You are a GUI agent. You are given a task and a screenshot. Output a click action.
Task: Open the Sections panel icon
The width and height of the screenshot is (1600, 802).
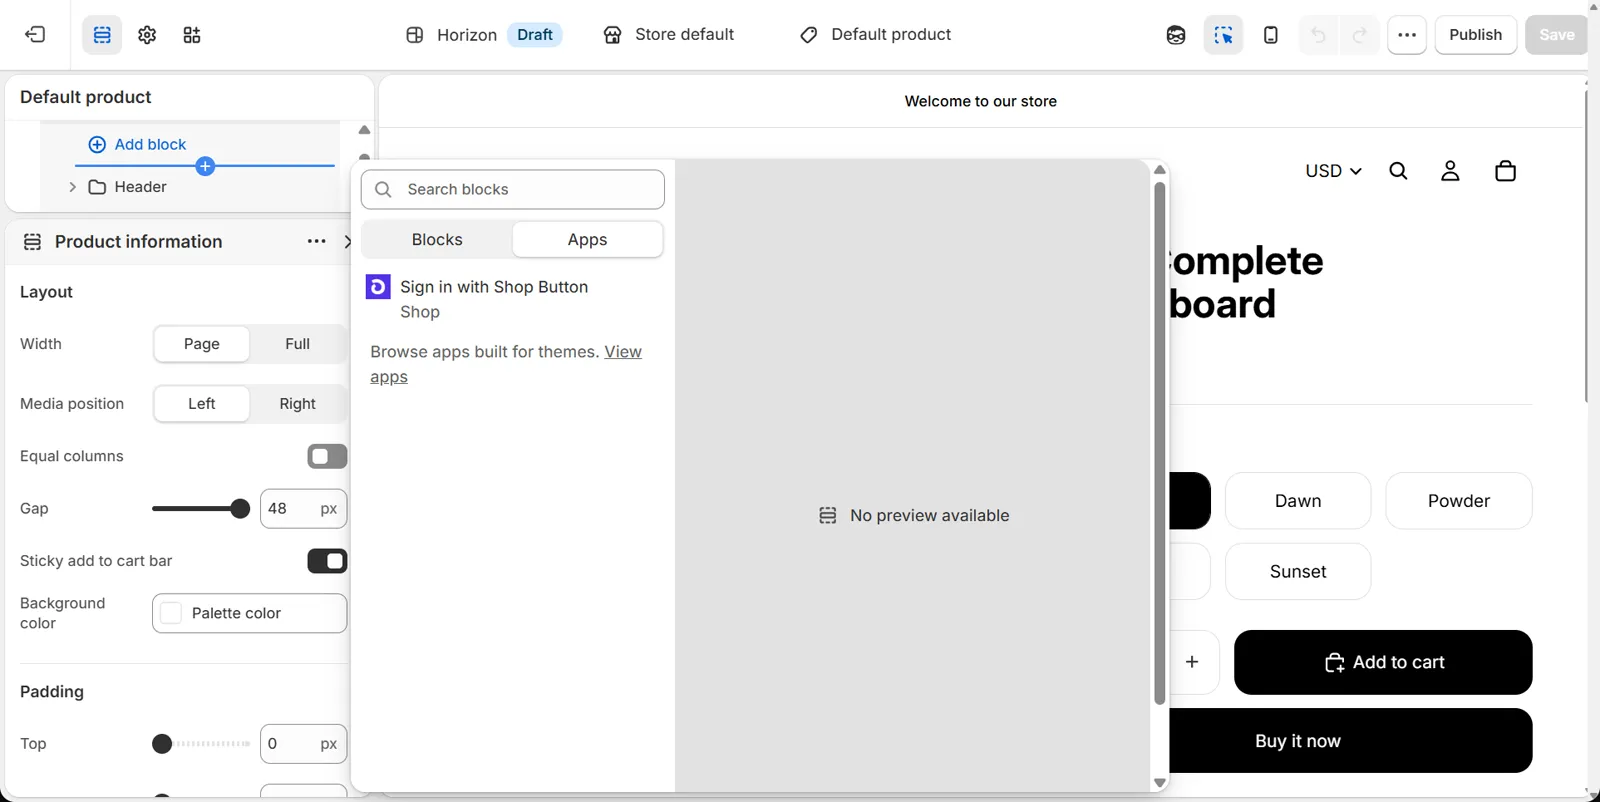click(102, 35)
